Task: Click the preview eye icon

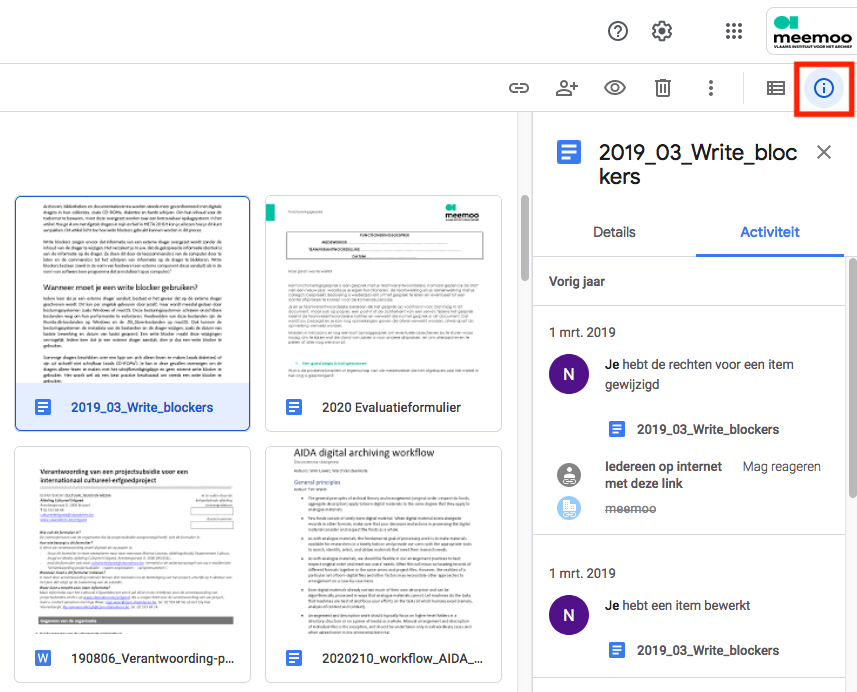Action: [615, 88]
